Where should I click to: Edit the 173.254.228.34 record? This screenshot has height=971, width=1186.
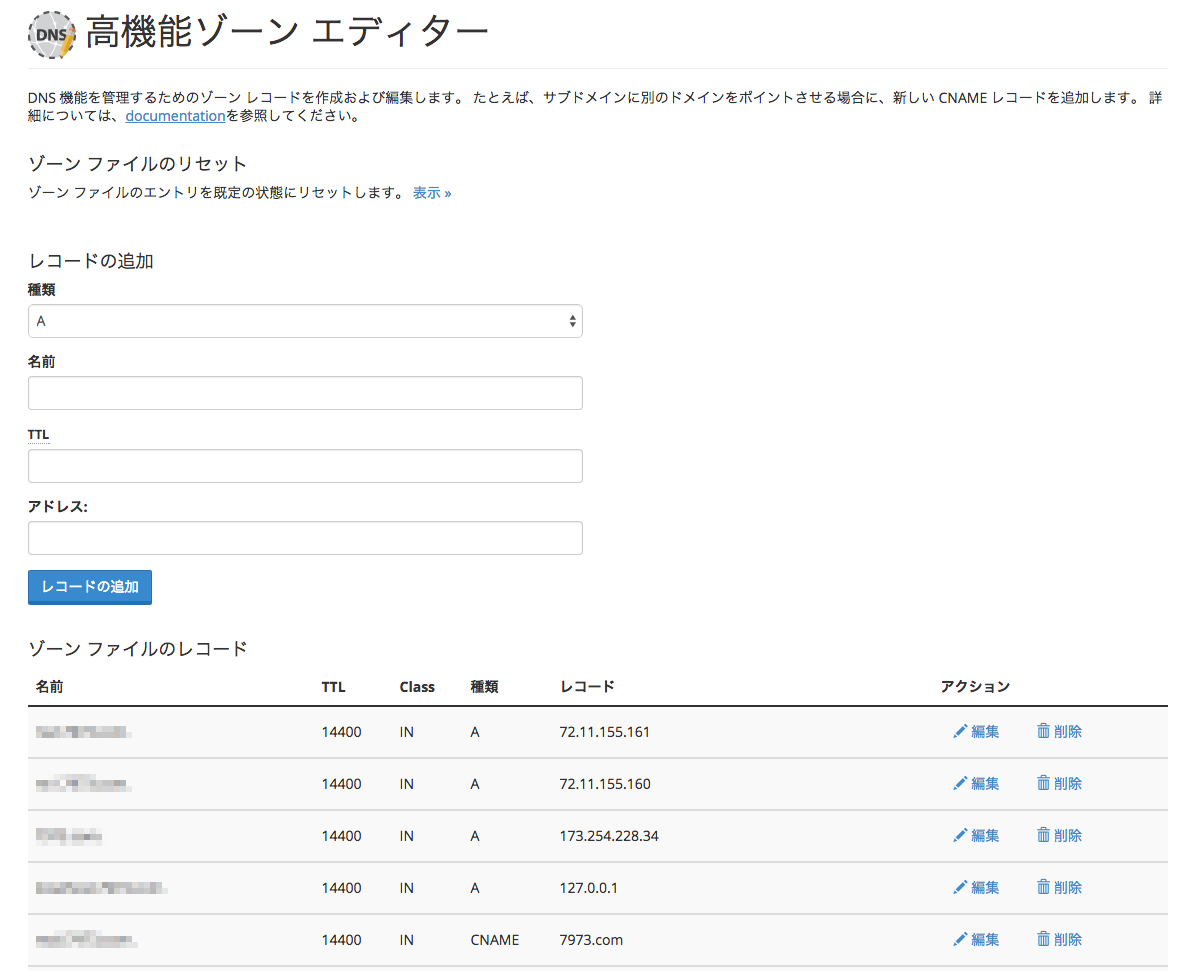(976, 836)
